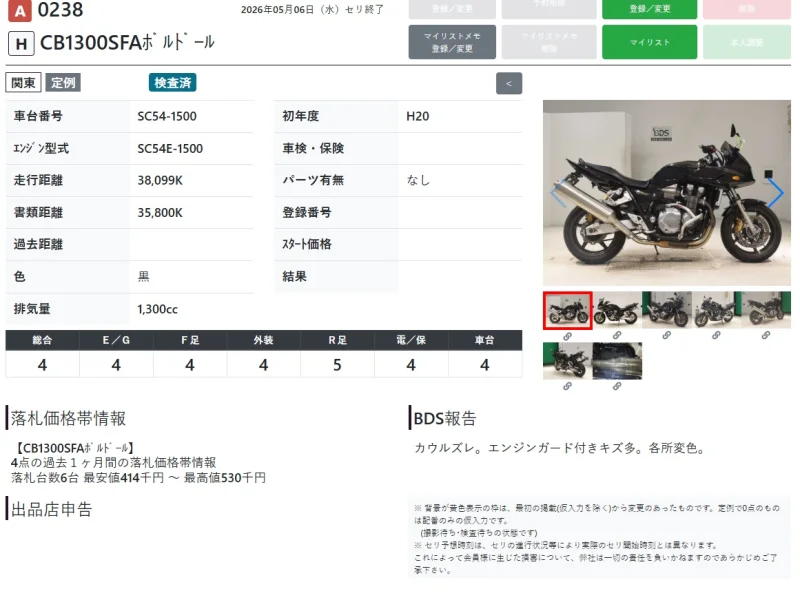Collapse the panel with the "<" button

(x=509, y=84)
